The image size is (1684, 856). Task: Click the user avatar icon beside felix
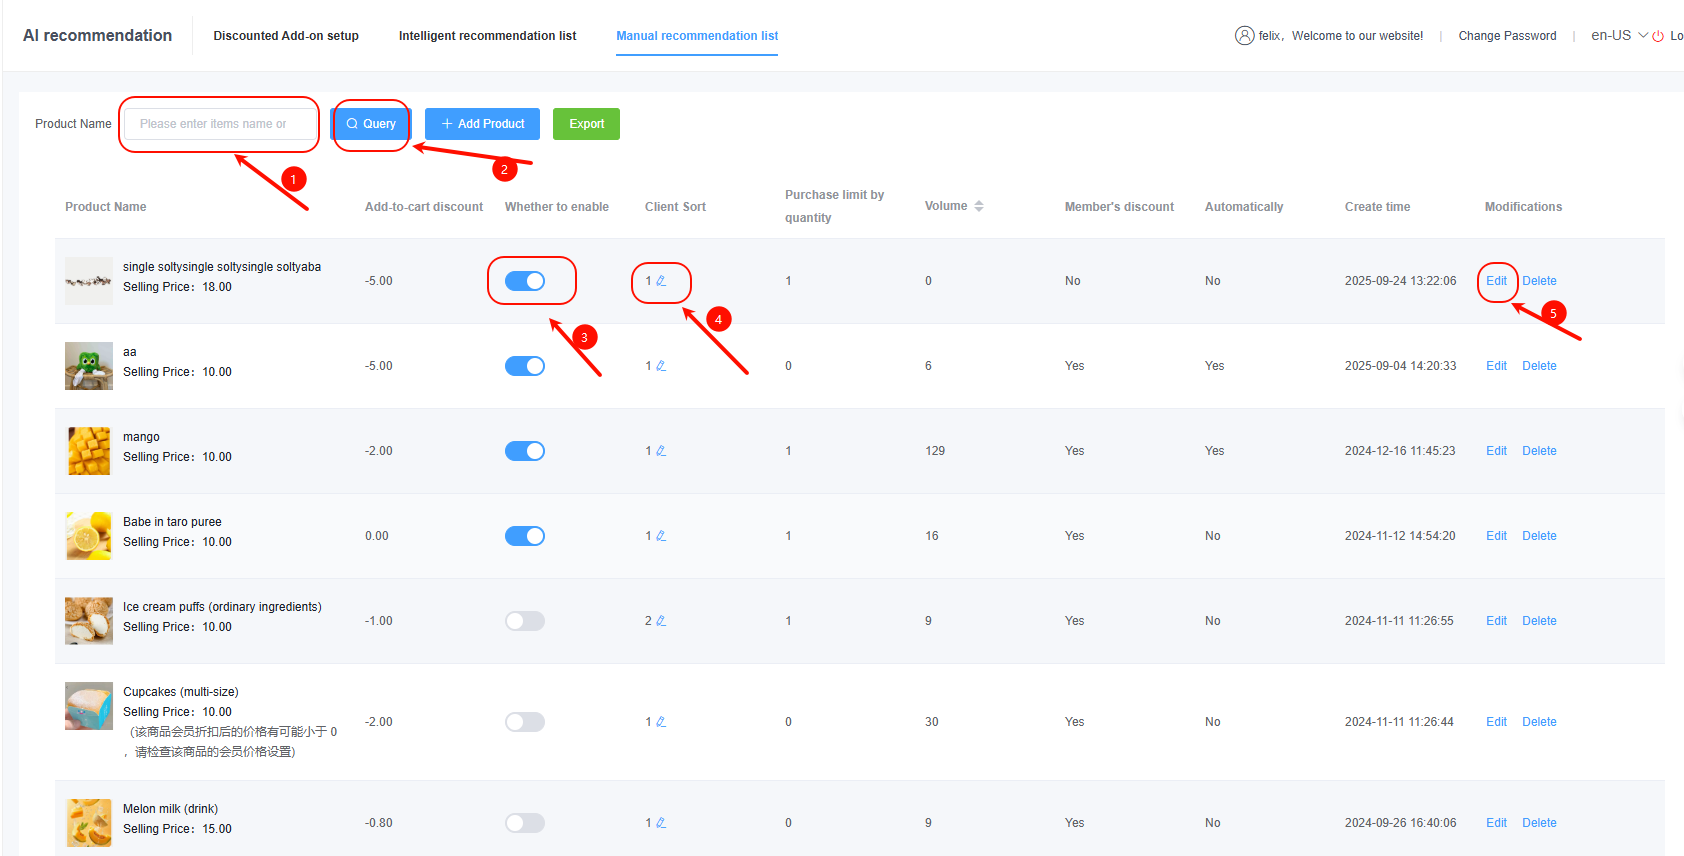pos(1244,36)
